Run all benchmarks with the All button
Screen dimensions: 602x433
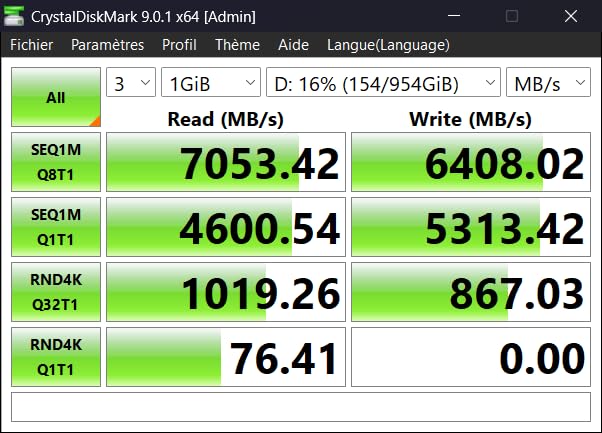[x=56, y=97]
